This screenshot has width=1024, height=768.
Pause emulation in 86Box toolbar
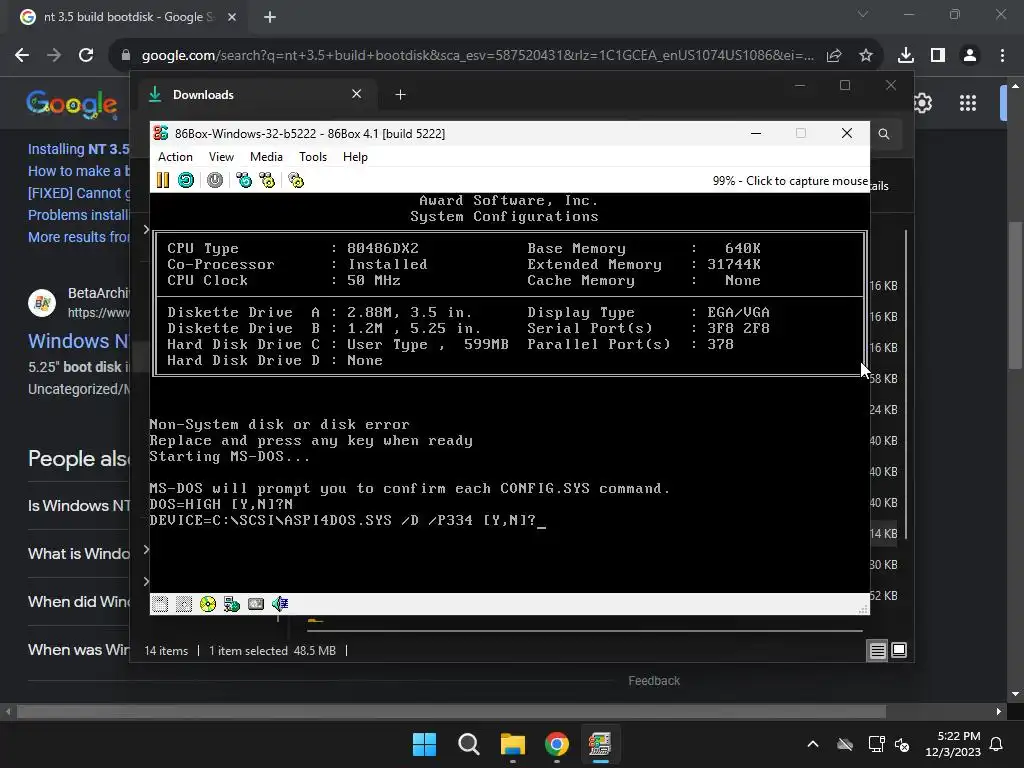tap(163, 180)
